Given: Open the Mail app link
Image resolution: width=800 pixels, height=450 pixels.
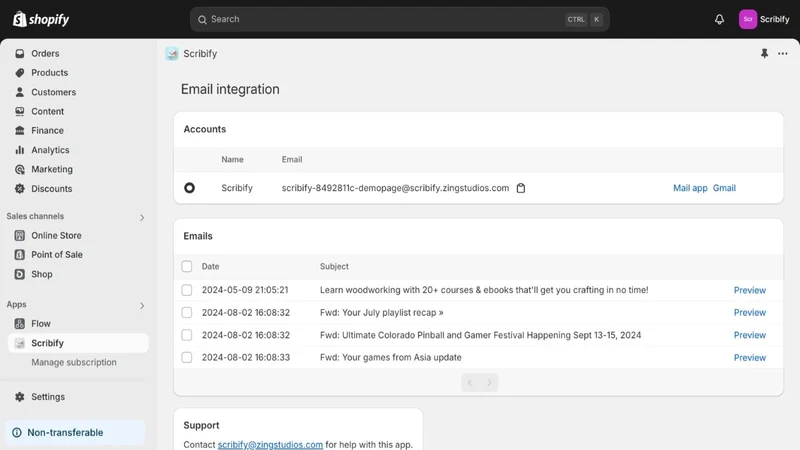Looking at the screenshot, I should tap(690, 188).
